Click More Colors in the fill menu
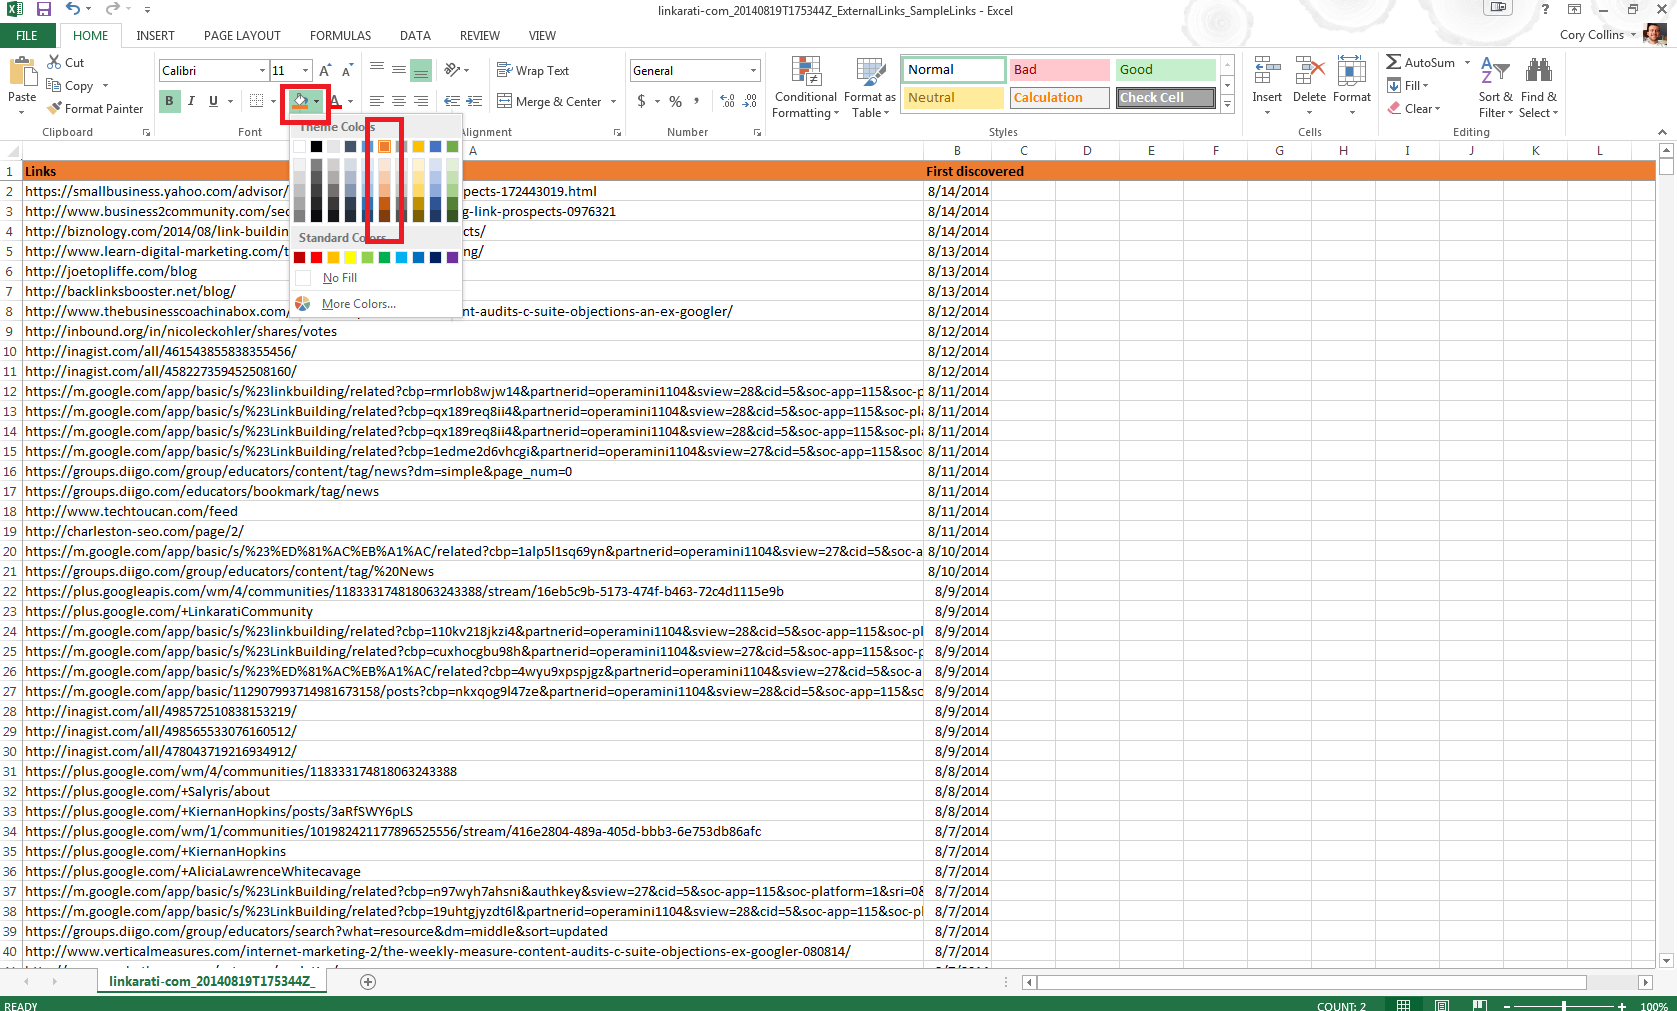Screen dimensions: 1677x1011 click(x=358, y=303)
